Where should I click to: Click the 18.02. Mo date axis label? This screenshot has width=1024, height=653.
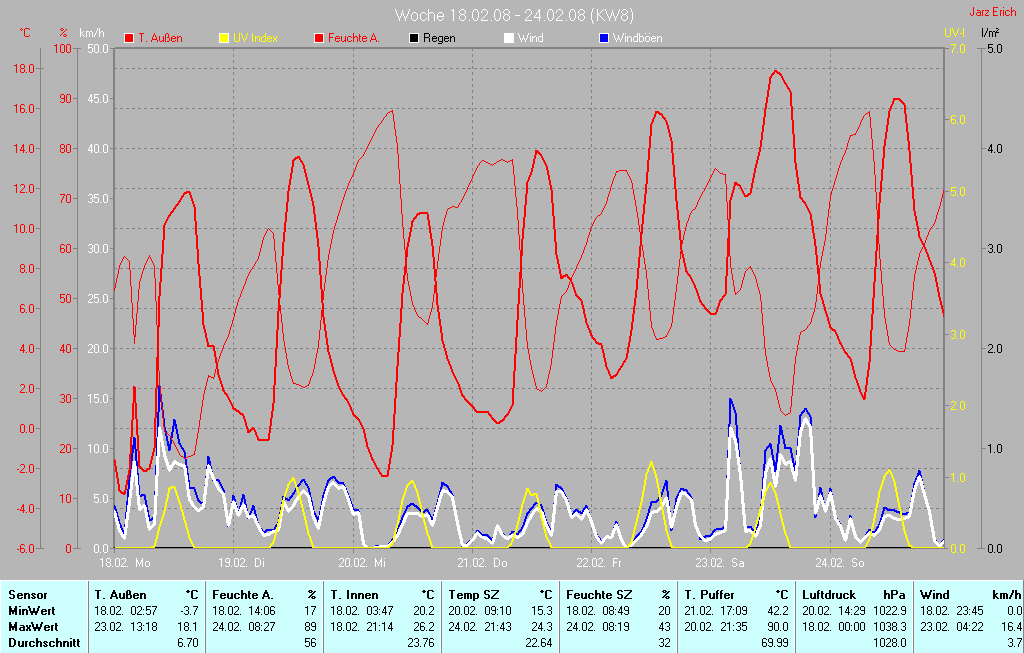[x=124, y=562]
